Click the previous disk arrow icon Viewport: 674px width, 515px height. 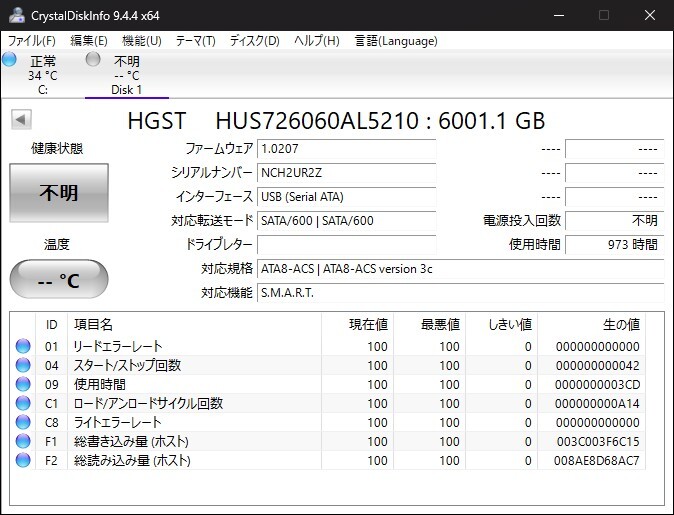point(20,120)
